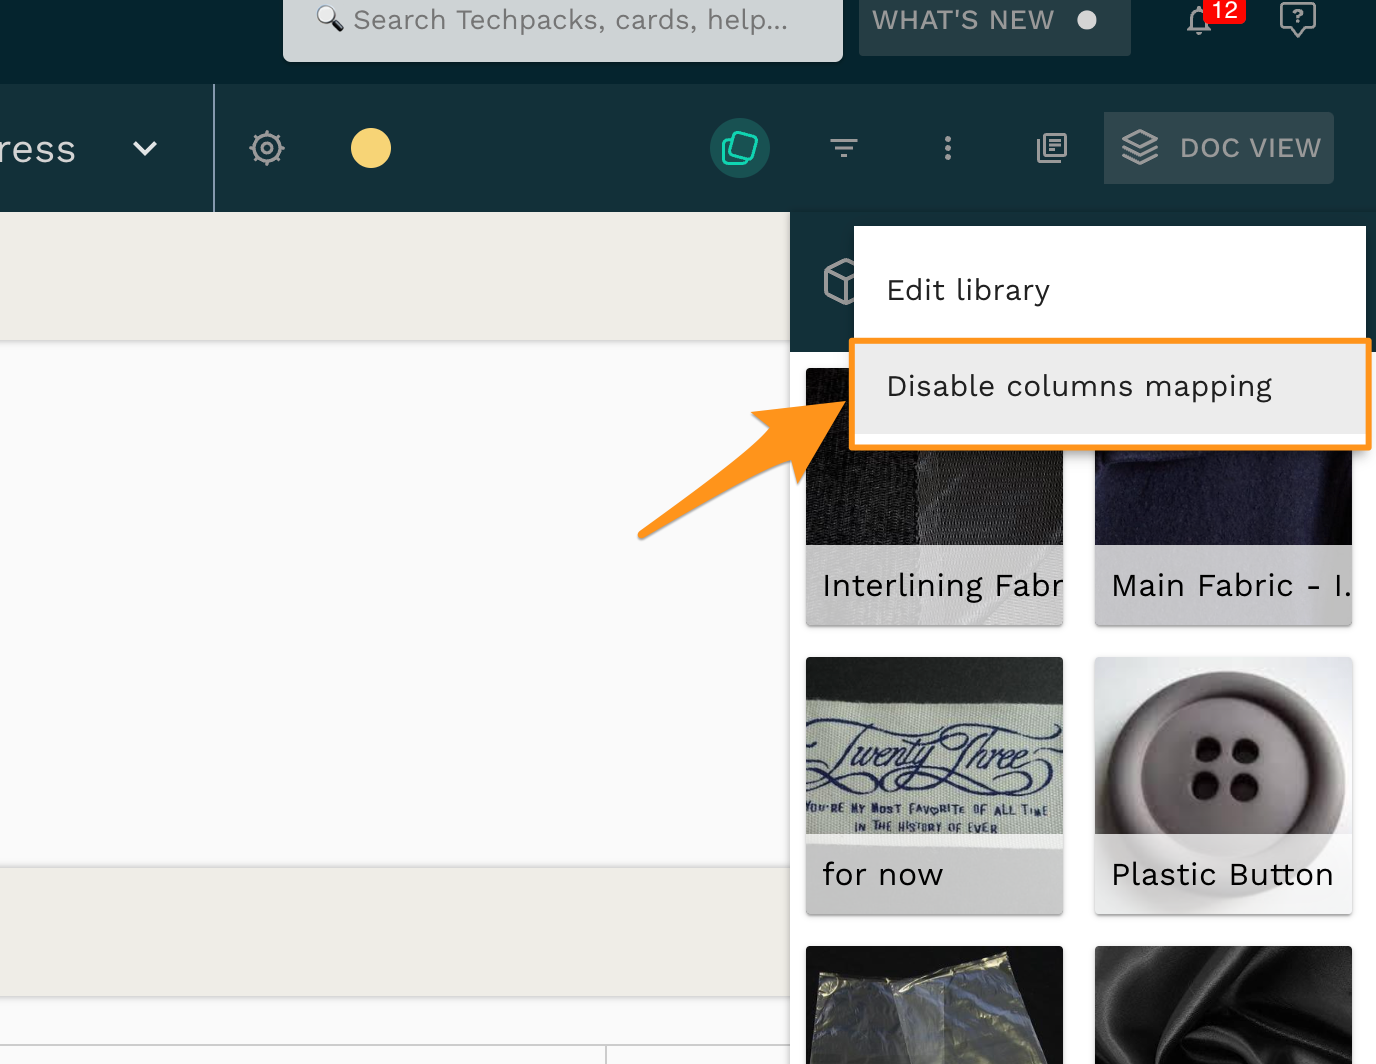Open the 'for now' label card

point(934,785)
